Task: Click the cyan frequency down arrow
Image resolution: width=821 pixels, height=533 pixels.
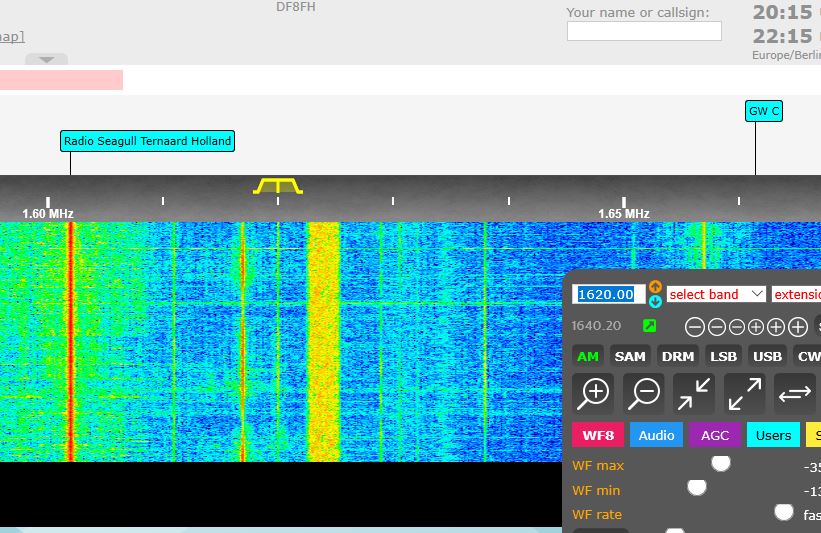Action: tap(655, 301)
